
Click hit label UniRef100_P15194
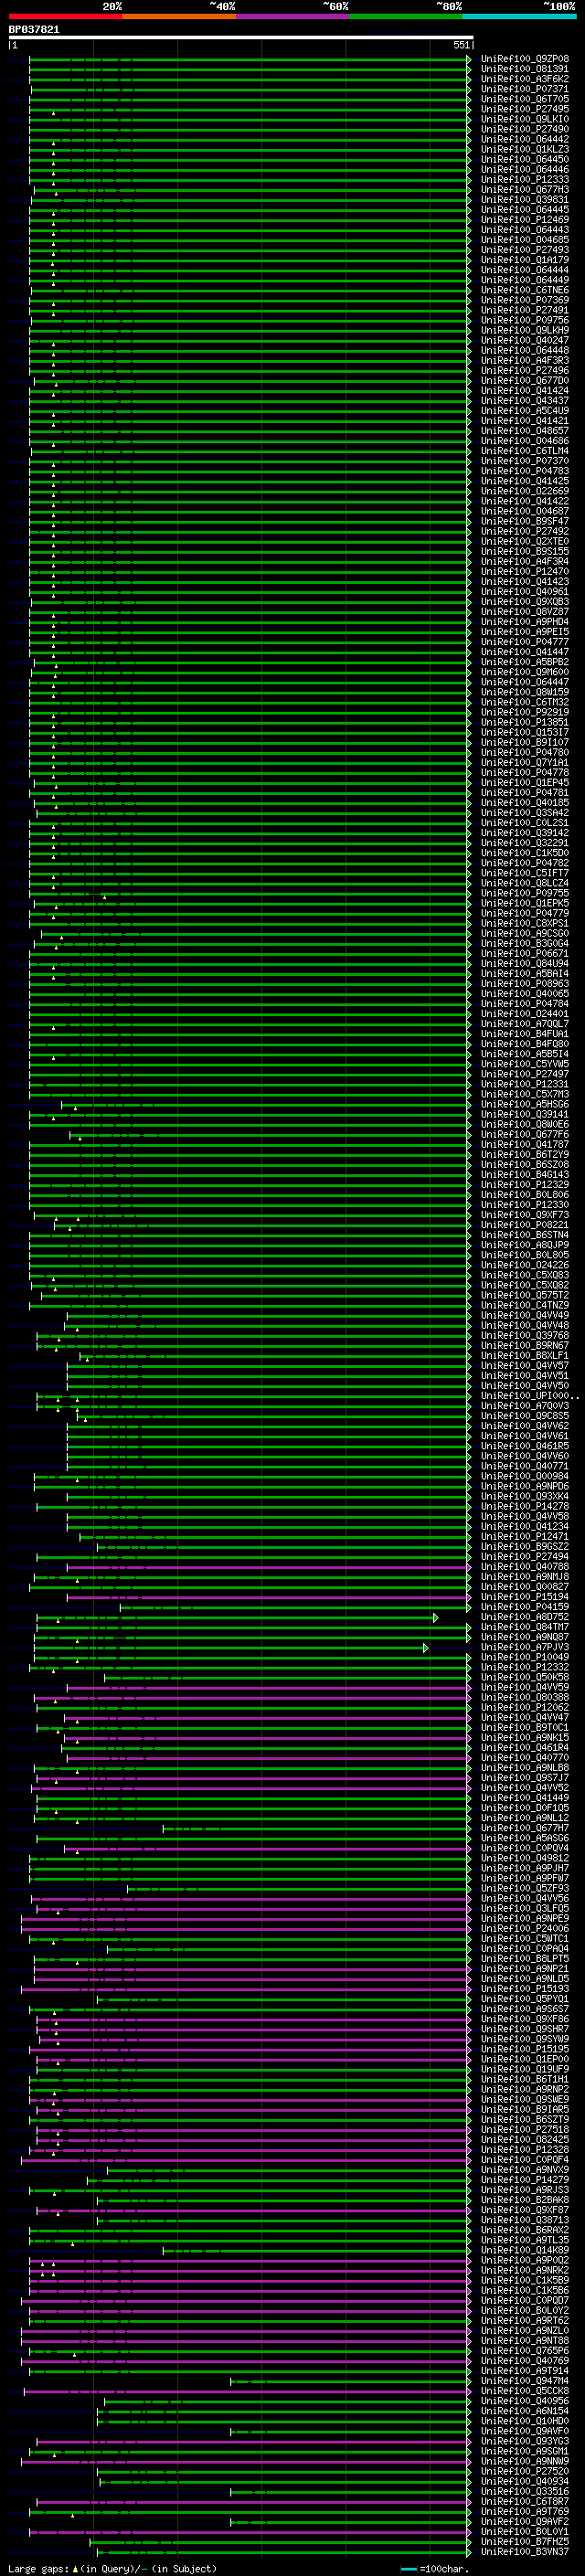[525, 1597]
